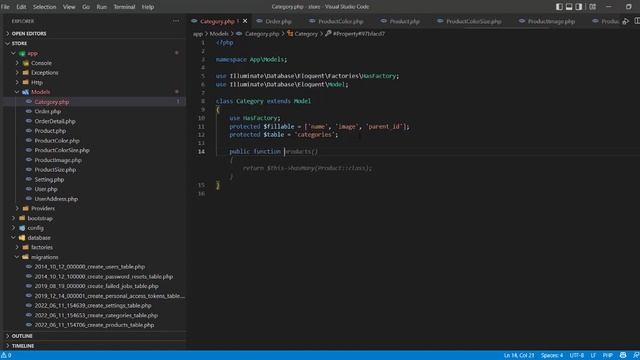Screen dimensions: 640x360
Task: Open the Edit menu
Action: pyautogui.click(x=21, y=7)
